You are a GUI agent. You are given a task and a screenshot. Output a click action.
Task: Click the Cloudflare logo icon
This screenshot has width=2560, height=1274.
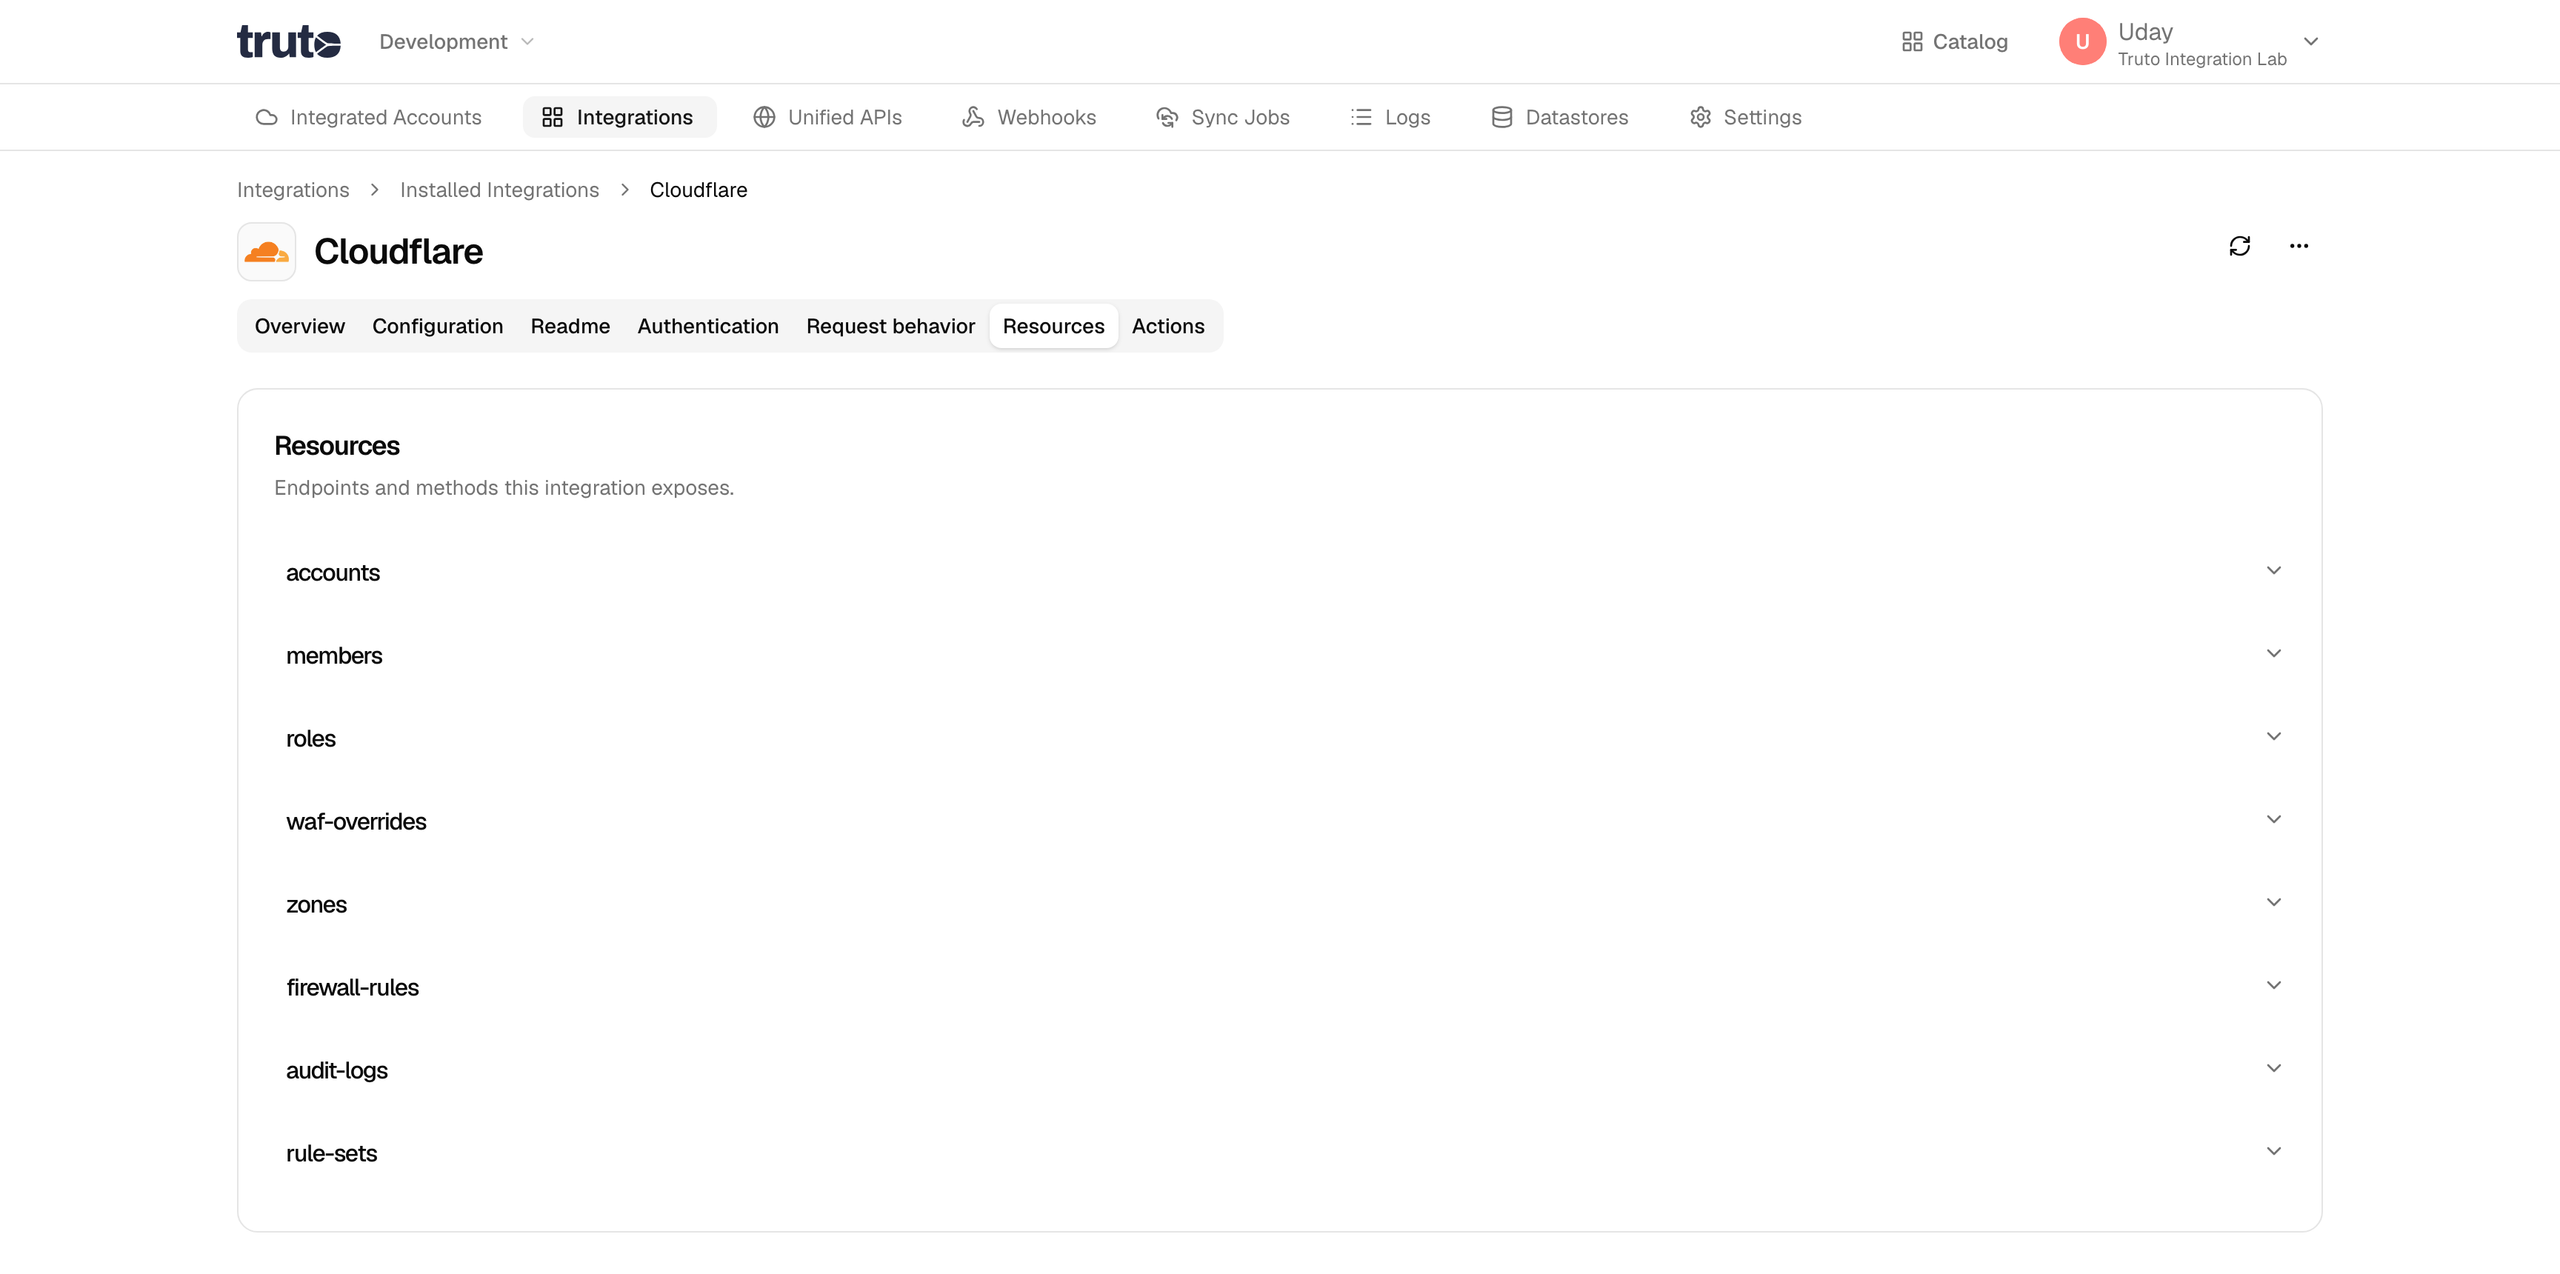(x=266, y=251)
